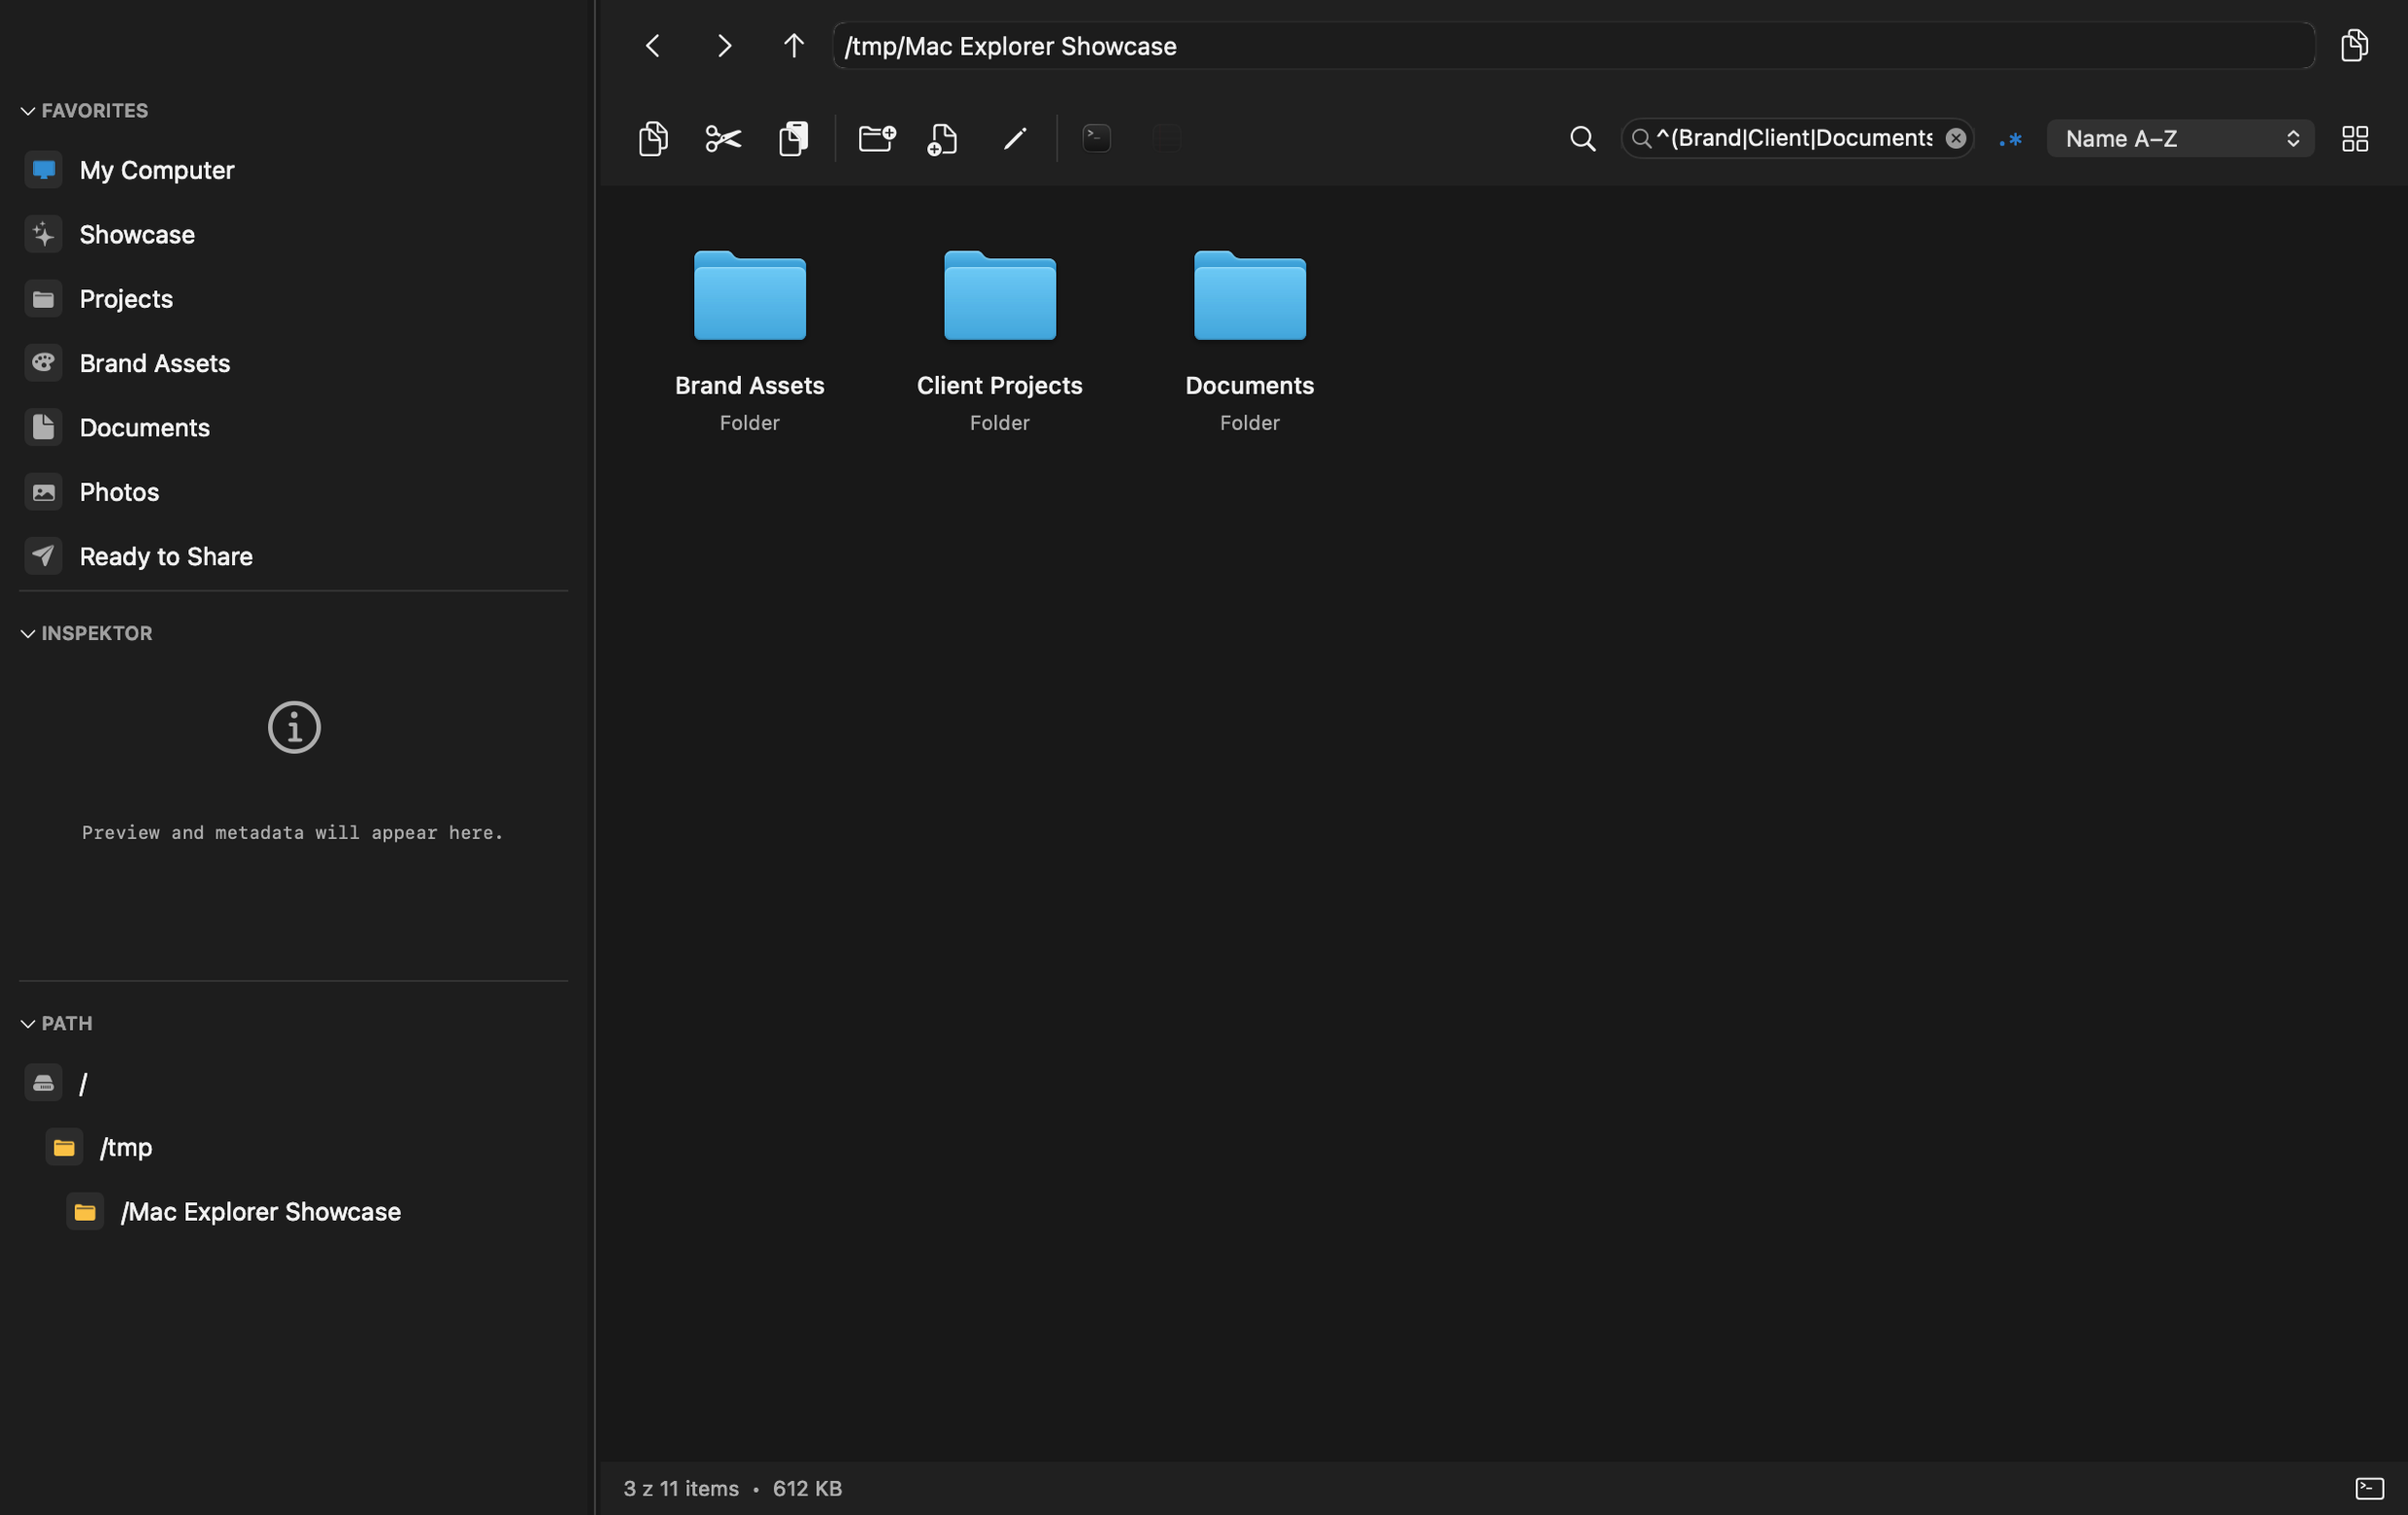The image size is (2408, 1515).
Task: Copy the path using the top-right icon
Action: [x=2354, y=46]
